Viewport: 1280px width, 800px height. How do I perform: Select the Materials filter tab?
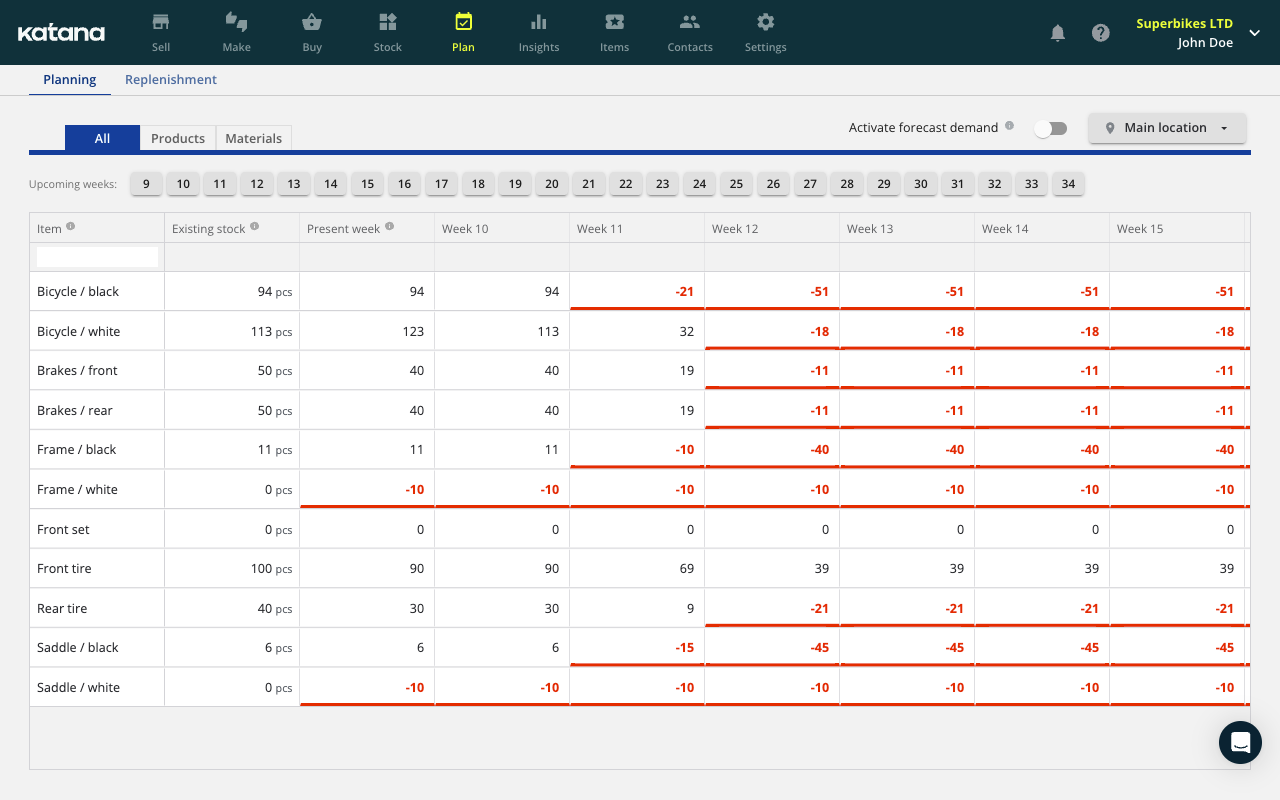coord(254,139)
